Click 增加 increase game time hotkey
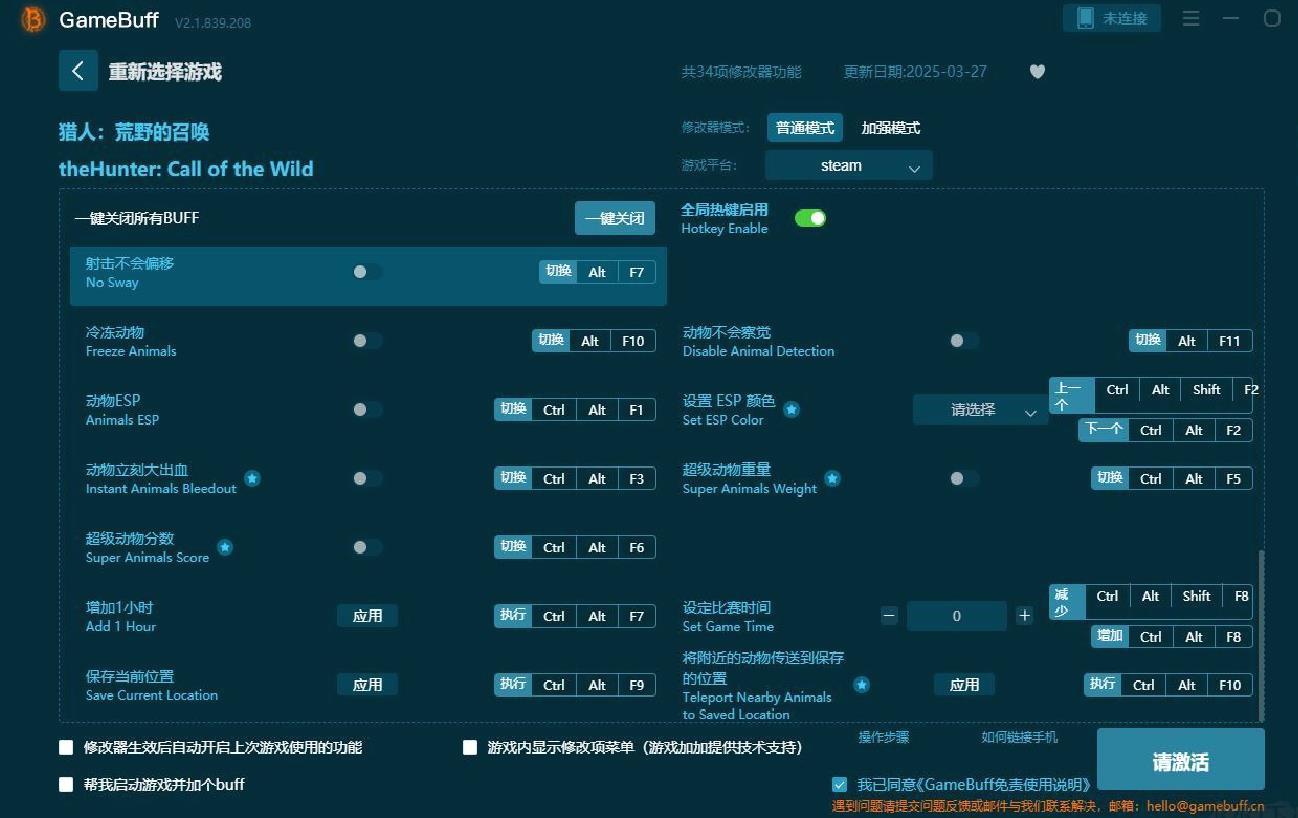The height and width of the screenshot is (818, 1298). tap(1109, 637)
